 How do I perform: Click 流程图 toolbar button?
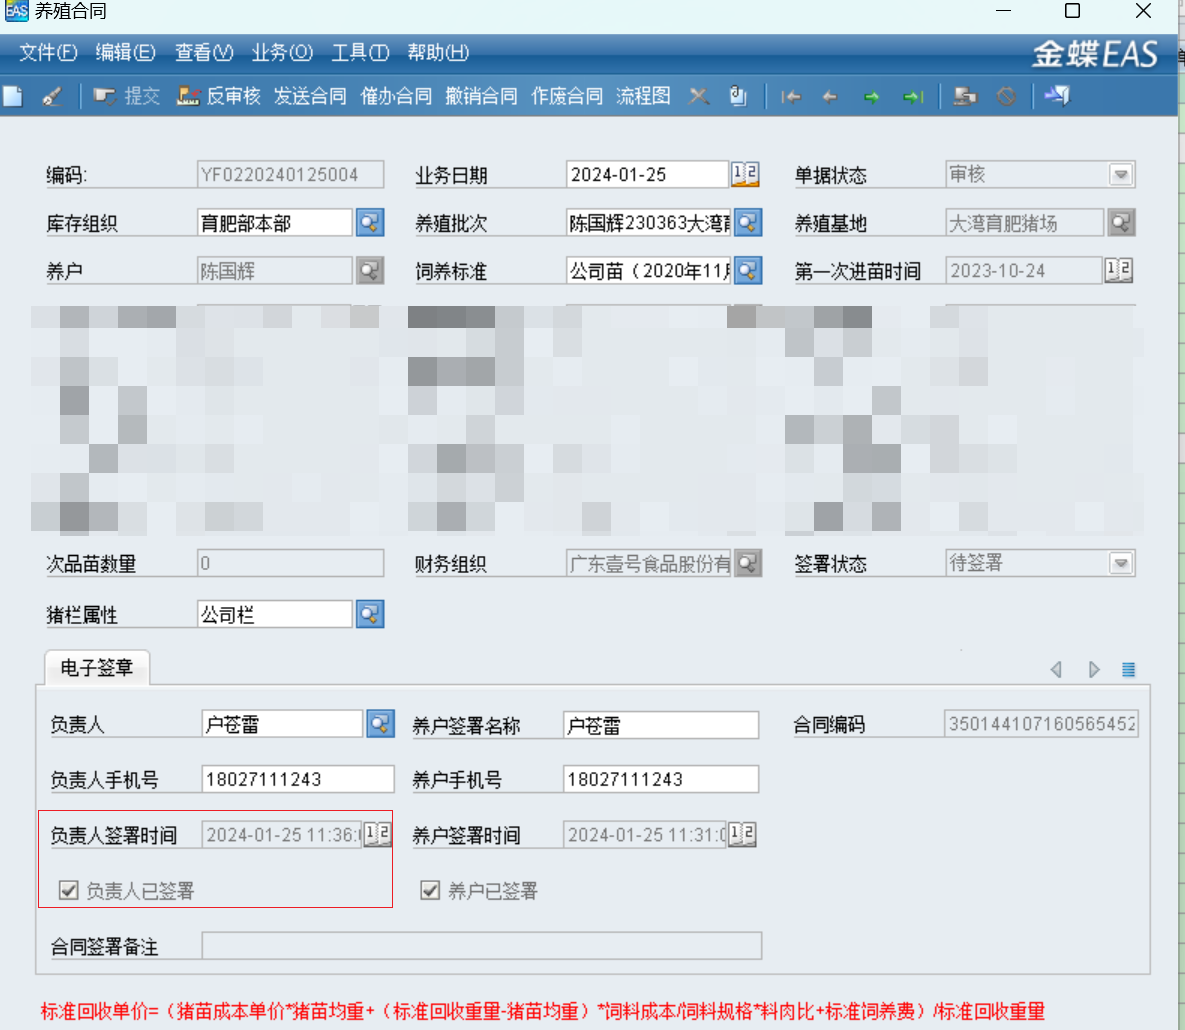(643, 96)
